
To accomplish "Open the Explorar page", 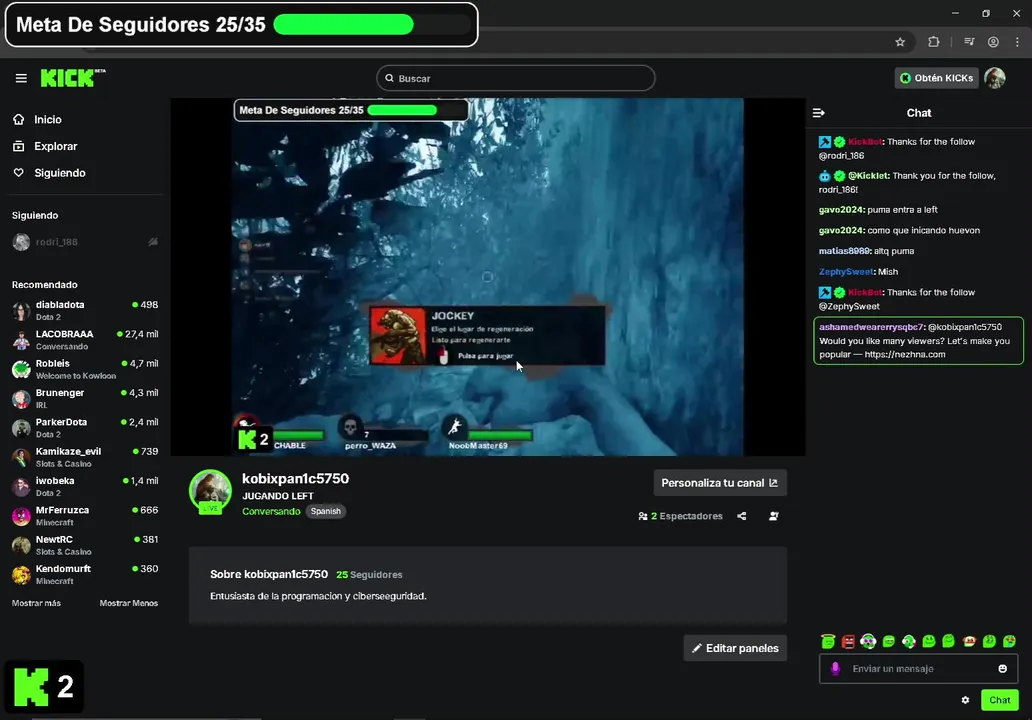I will coord(45,146).
